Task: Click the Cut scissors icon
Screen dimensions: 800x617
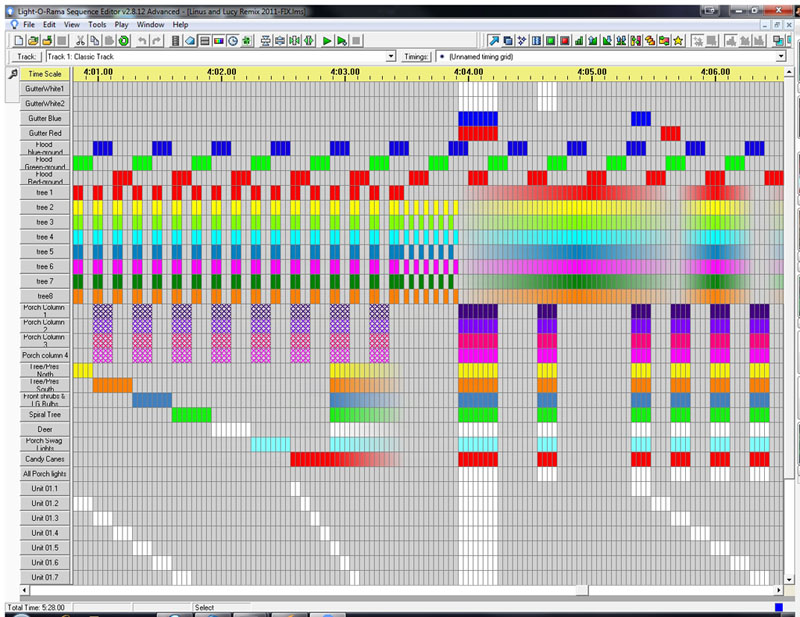Action: pos(80,40)
